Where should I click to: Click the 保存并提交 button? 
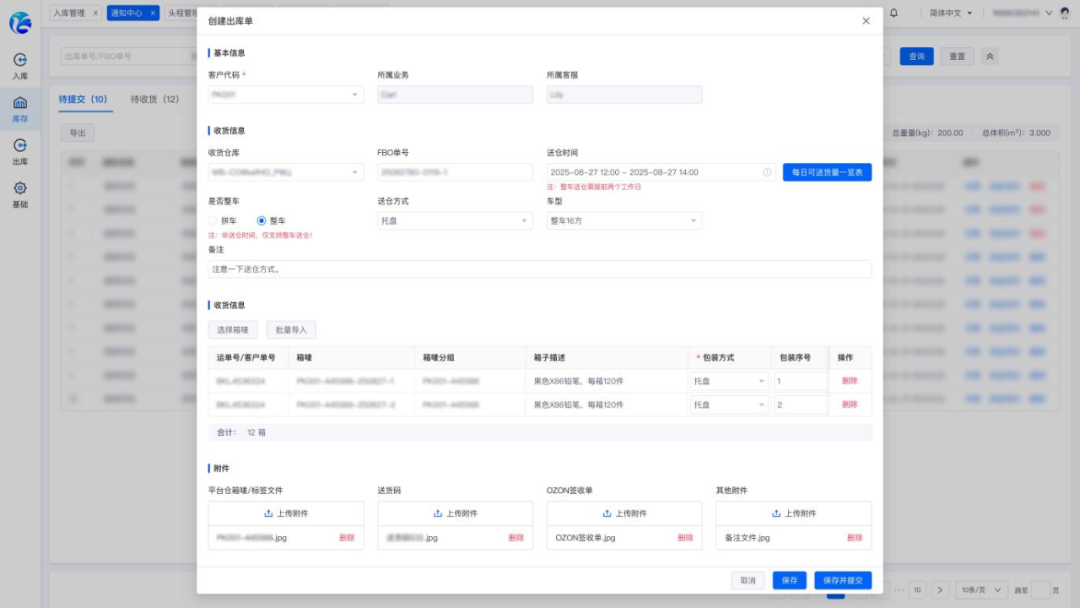(x=842, y=580)
